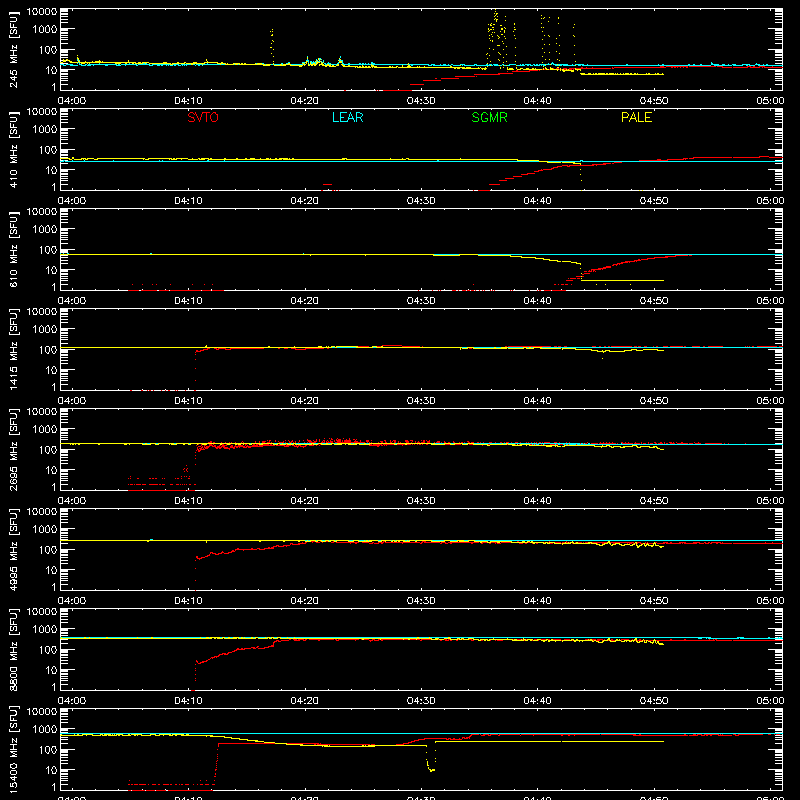The width and height of the screenshot is (800, 800).
Task: Click the 100 tick label on 8800 MHz panel
Action: [48, 650]
